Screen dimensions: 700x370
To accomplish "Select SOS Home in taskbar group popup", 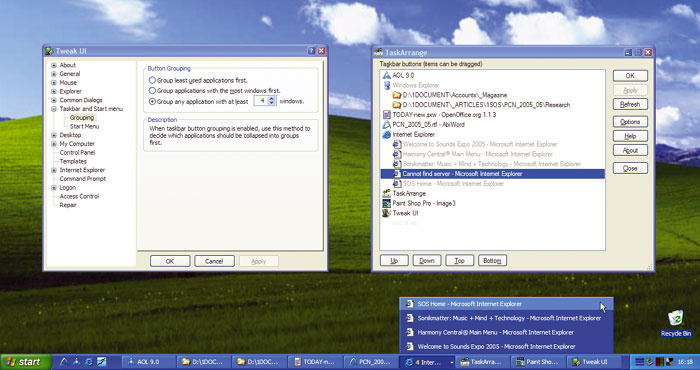I will click(x=506, y=304).
